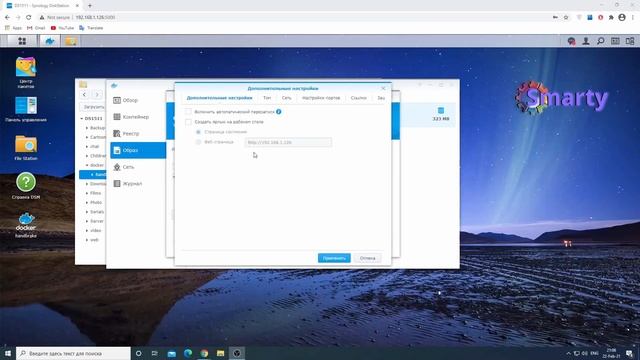Image resolution: width=640 pixels, height=360 pixels.
Task: Reload the browser page
Action: pos(29,18)
